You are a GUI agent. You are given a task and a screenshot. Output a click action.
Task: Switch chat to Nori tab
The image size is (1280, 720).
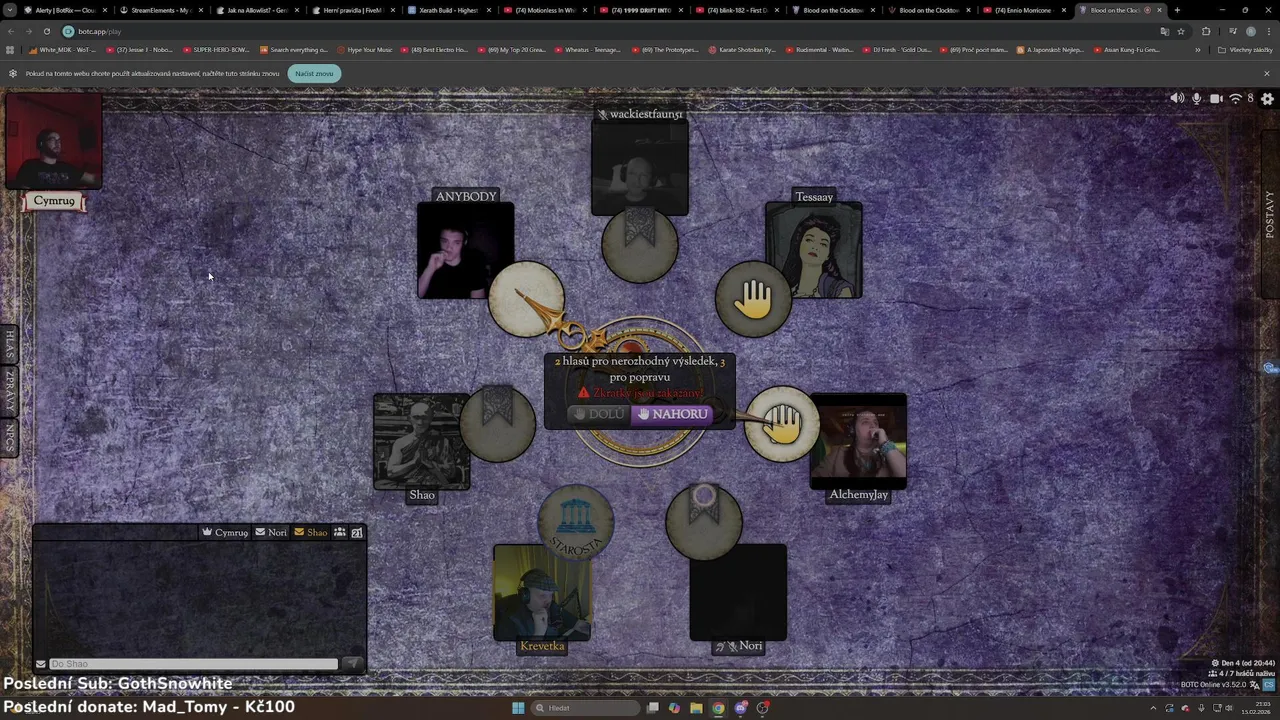(271, 532)
